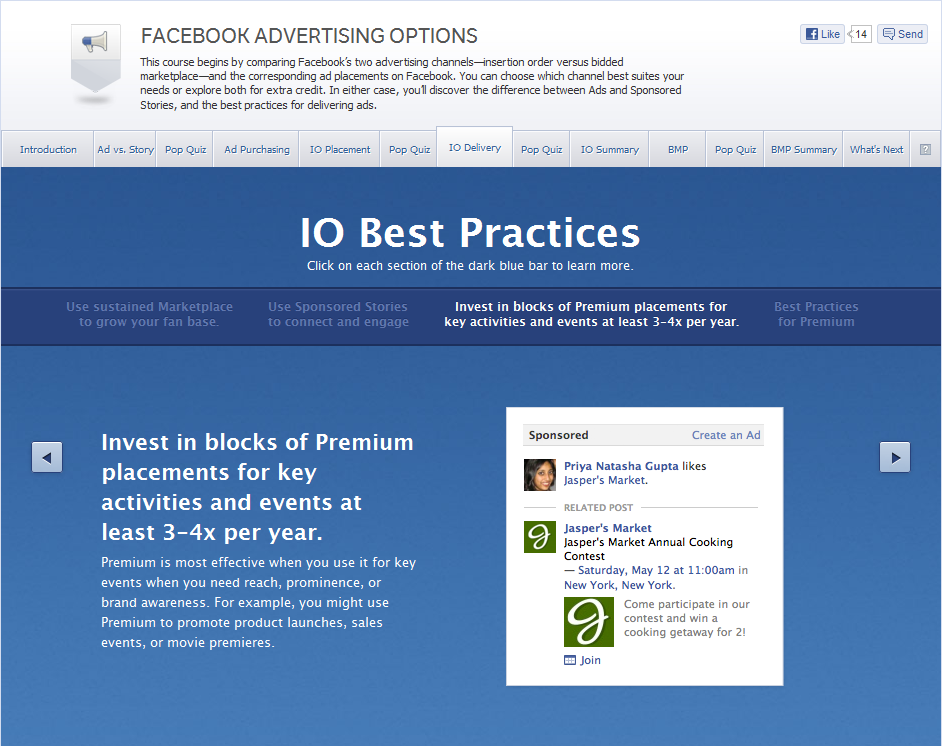Open Priya Natasha Gupta's profile link
The width and height of the screenshot is (942, 746).
[x=621, y=466]
